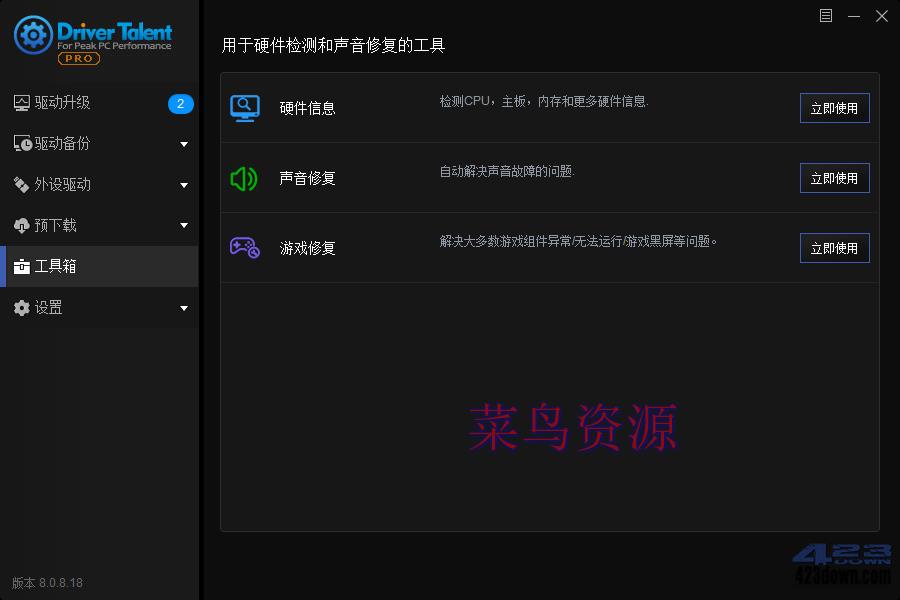Open the main menu at top right
Viewport: 900px width, 600px height.
pos(824,16)
